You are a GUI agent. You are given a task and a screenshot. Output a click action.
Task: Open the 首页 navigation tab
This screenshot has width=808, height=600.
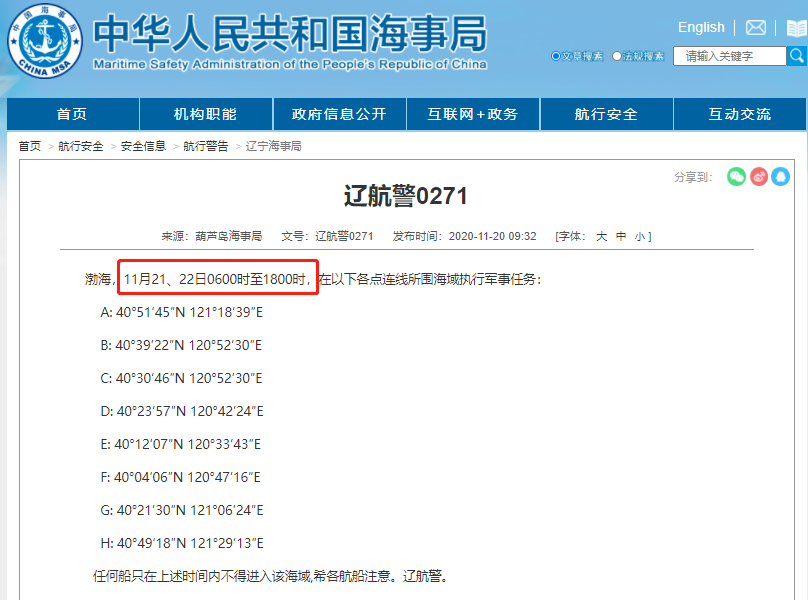click(73, 114)
